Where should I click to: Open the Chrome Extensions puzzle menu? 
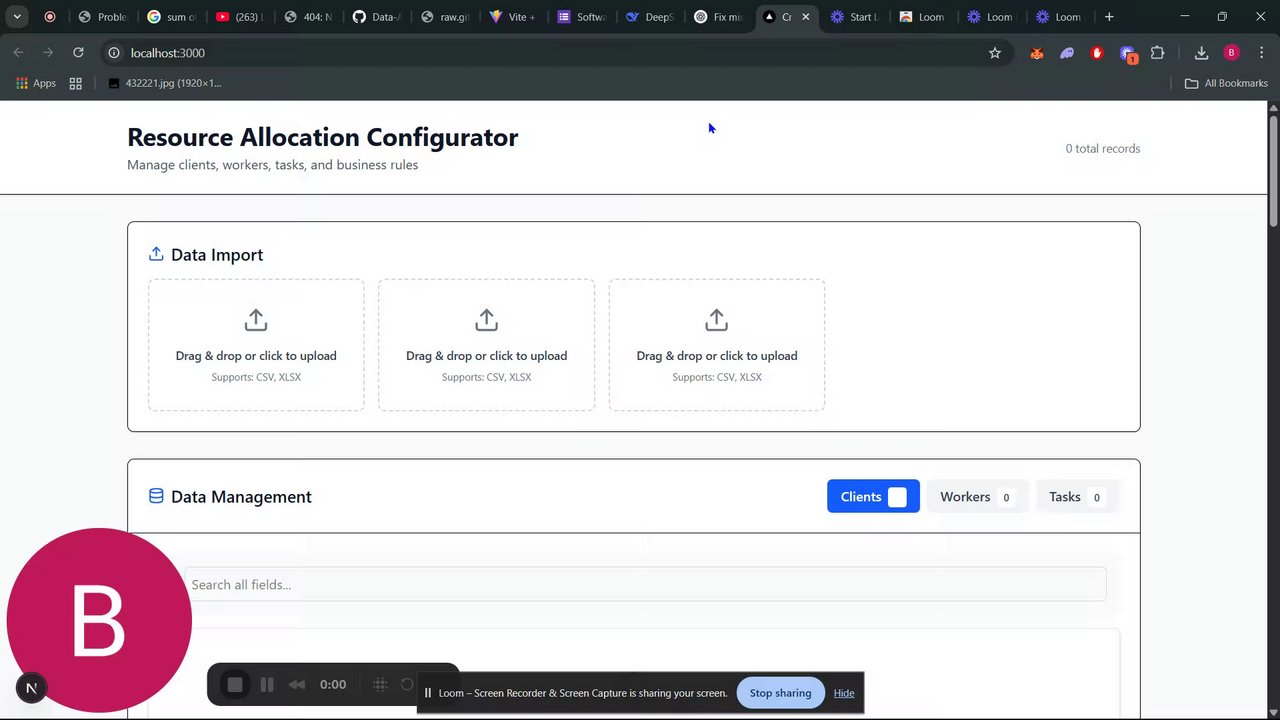click(1158, 53)
